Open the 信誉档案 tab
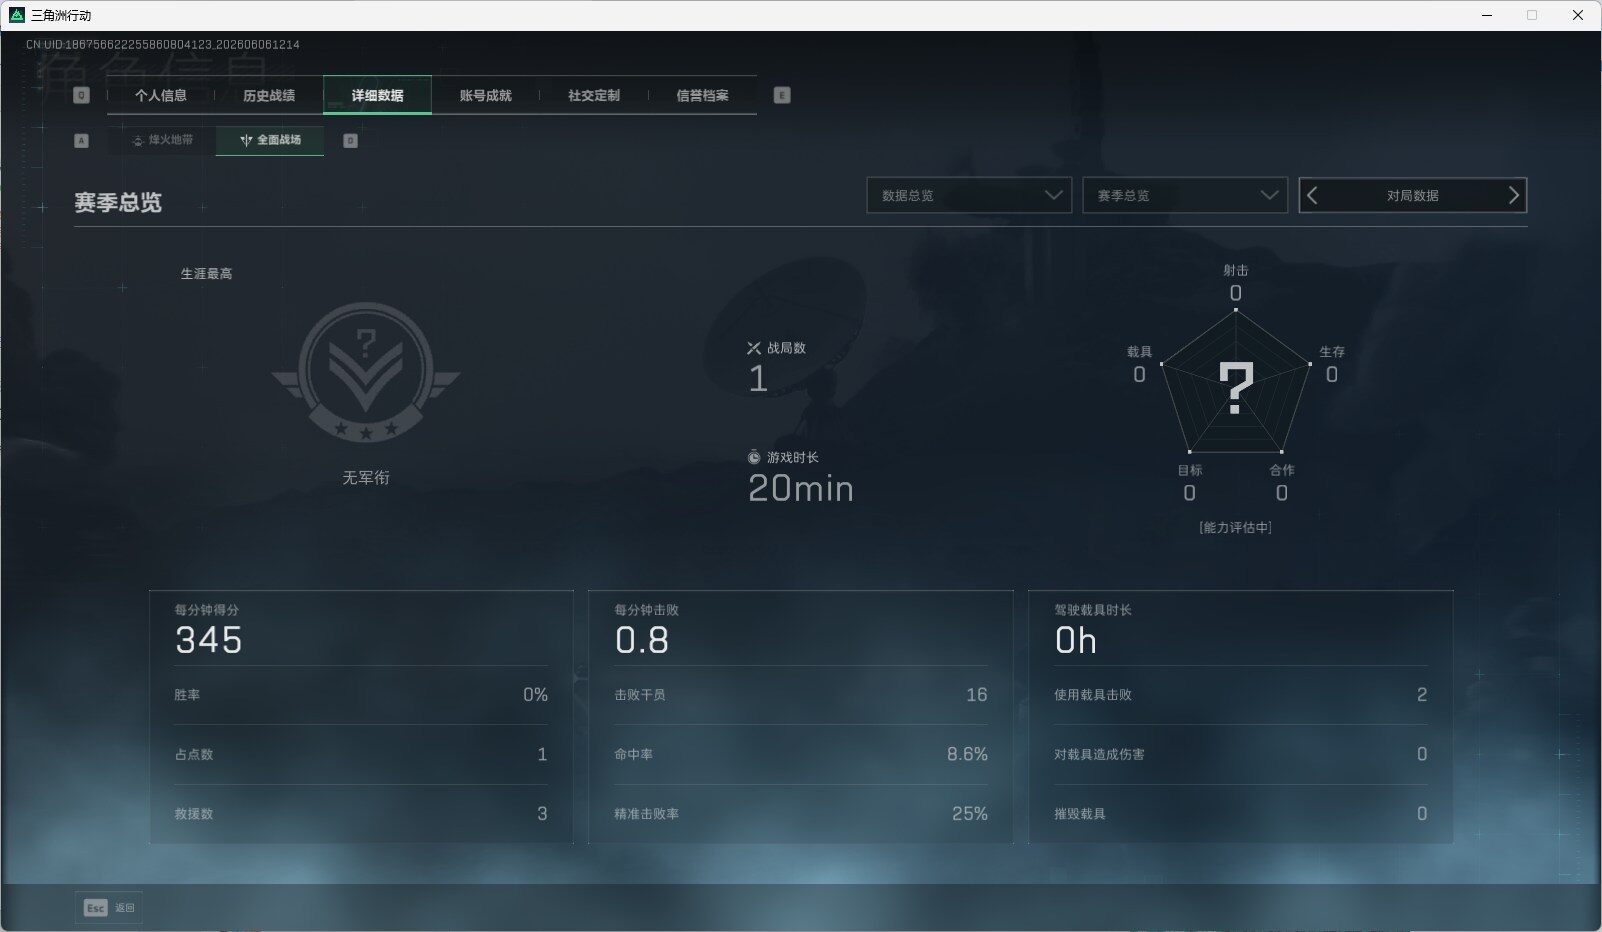Screen dimensions: 1602x932 702,95
